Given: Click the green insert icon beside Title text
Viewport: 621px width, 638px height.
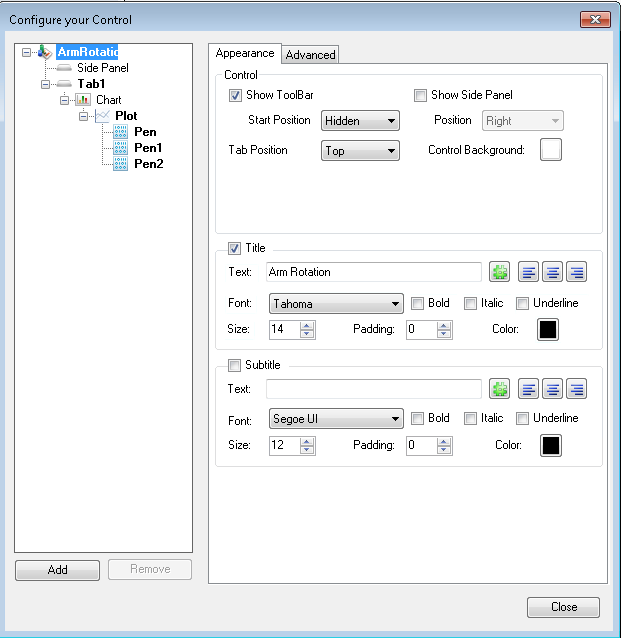Looking at the screenshot, I should [499, 272].
